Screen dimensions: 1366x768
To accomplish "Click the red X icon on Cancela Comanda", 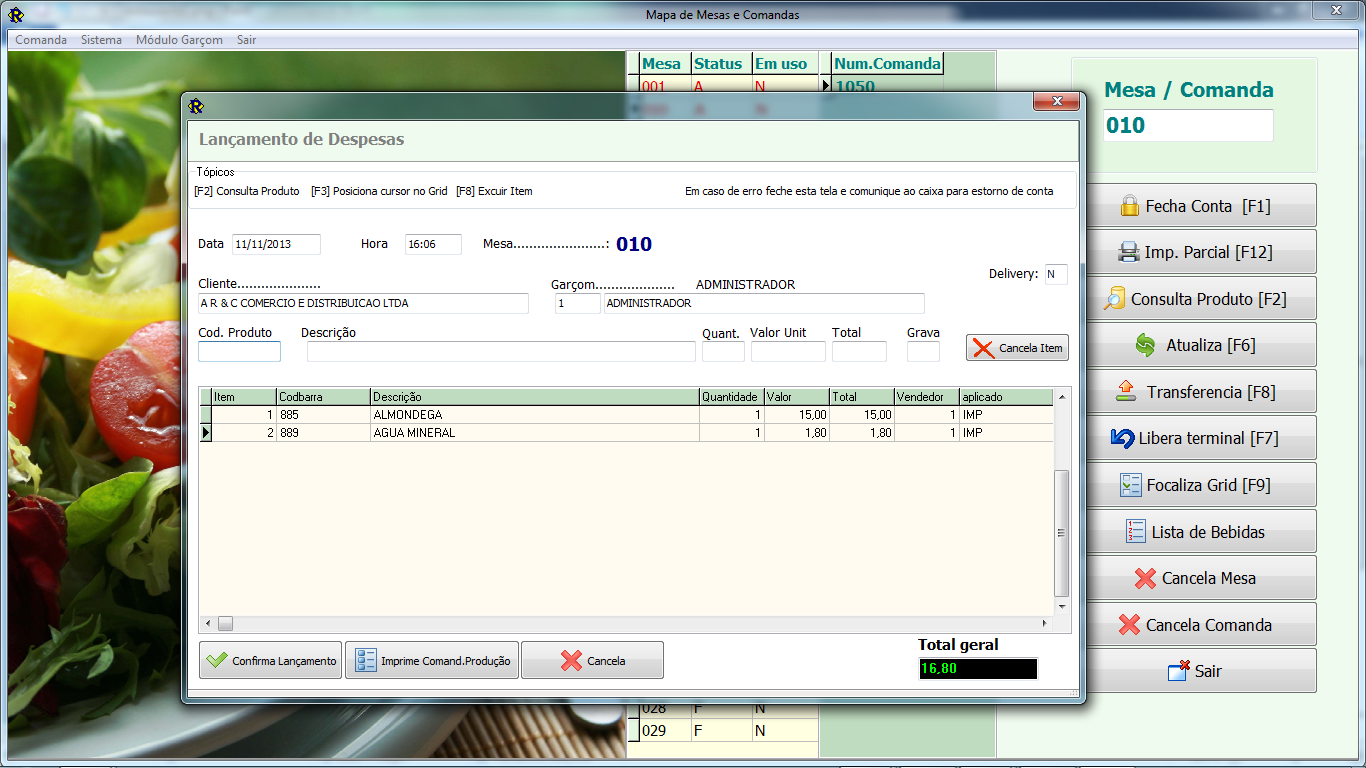I will pos(1129,625).
